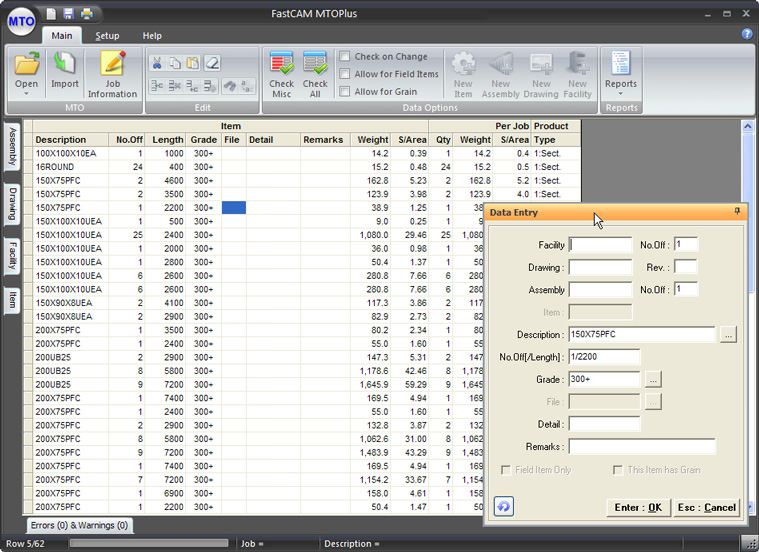Open Errors (0) & Warnings (0) tab

(79, 525)
